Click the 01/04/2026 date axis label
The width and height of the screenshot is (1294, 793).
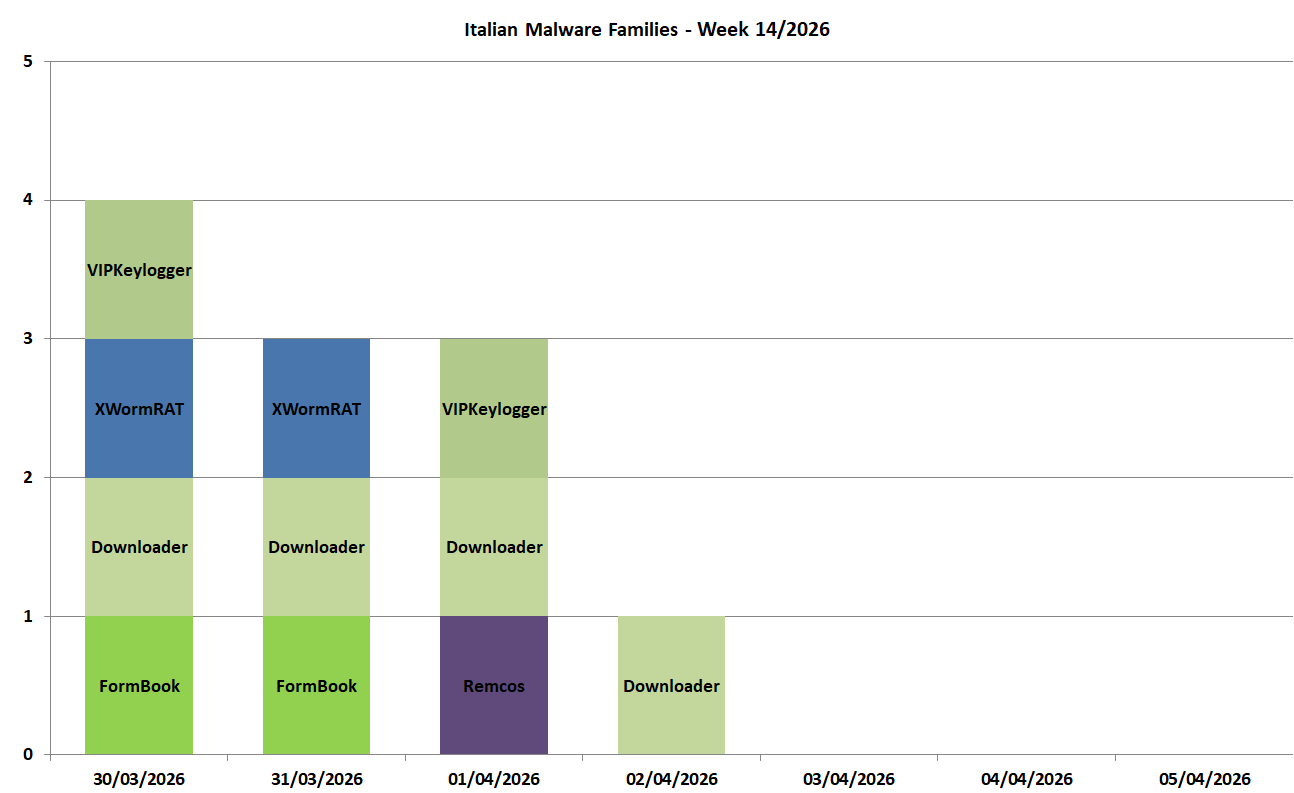click(x=494, y=779)
